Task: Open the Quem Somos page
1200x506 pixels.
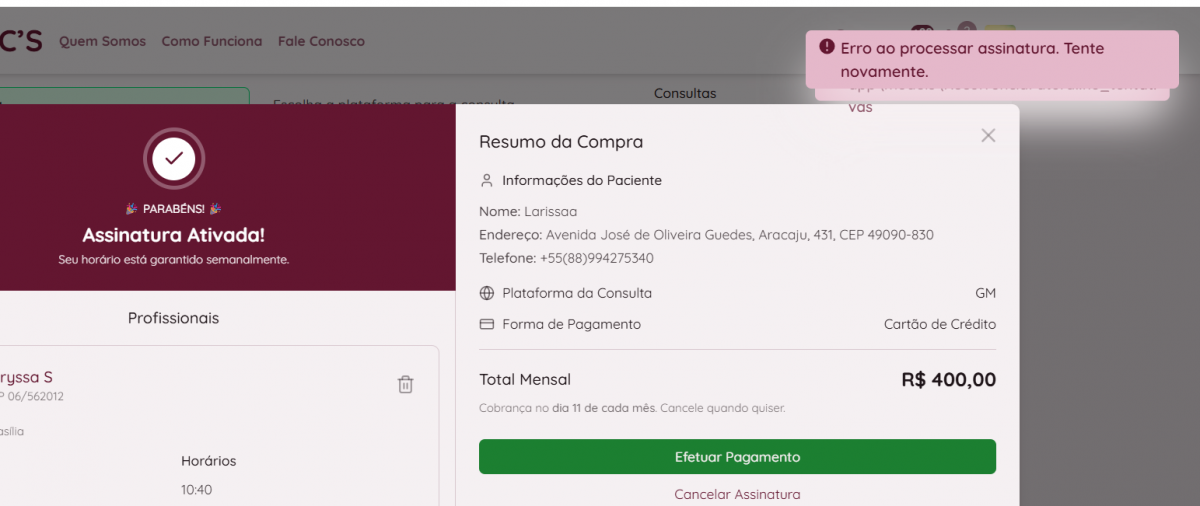Action: tap(102, 41)
